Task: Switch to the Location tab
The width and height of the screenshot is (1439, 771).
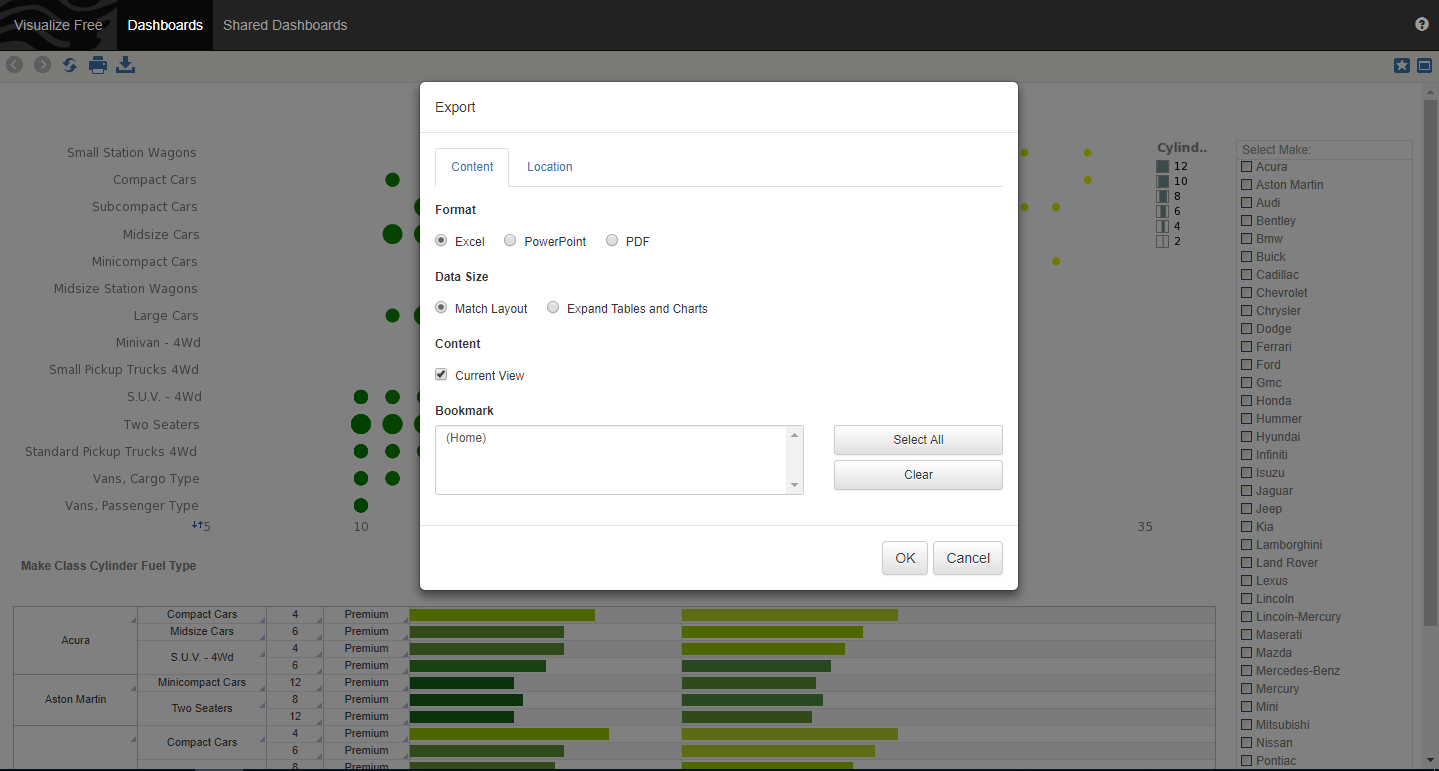Action: (x=550, y=167)
